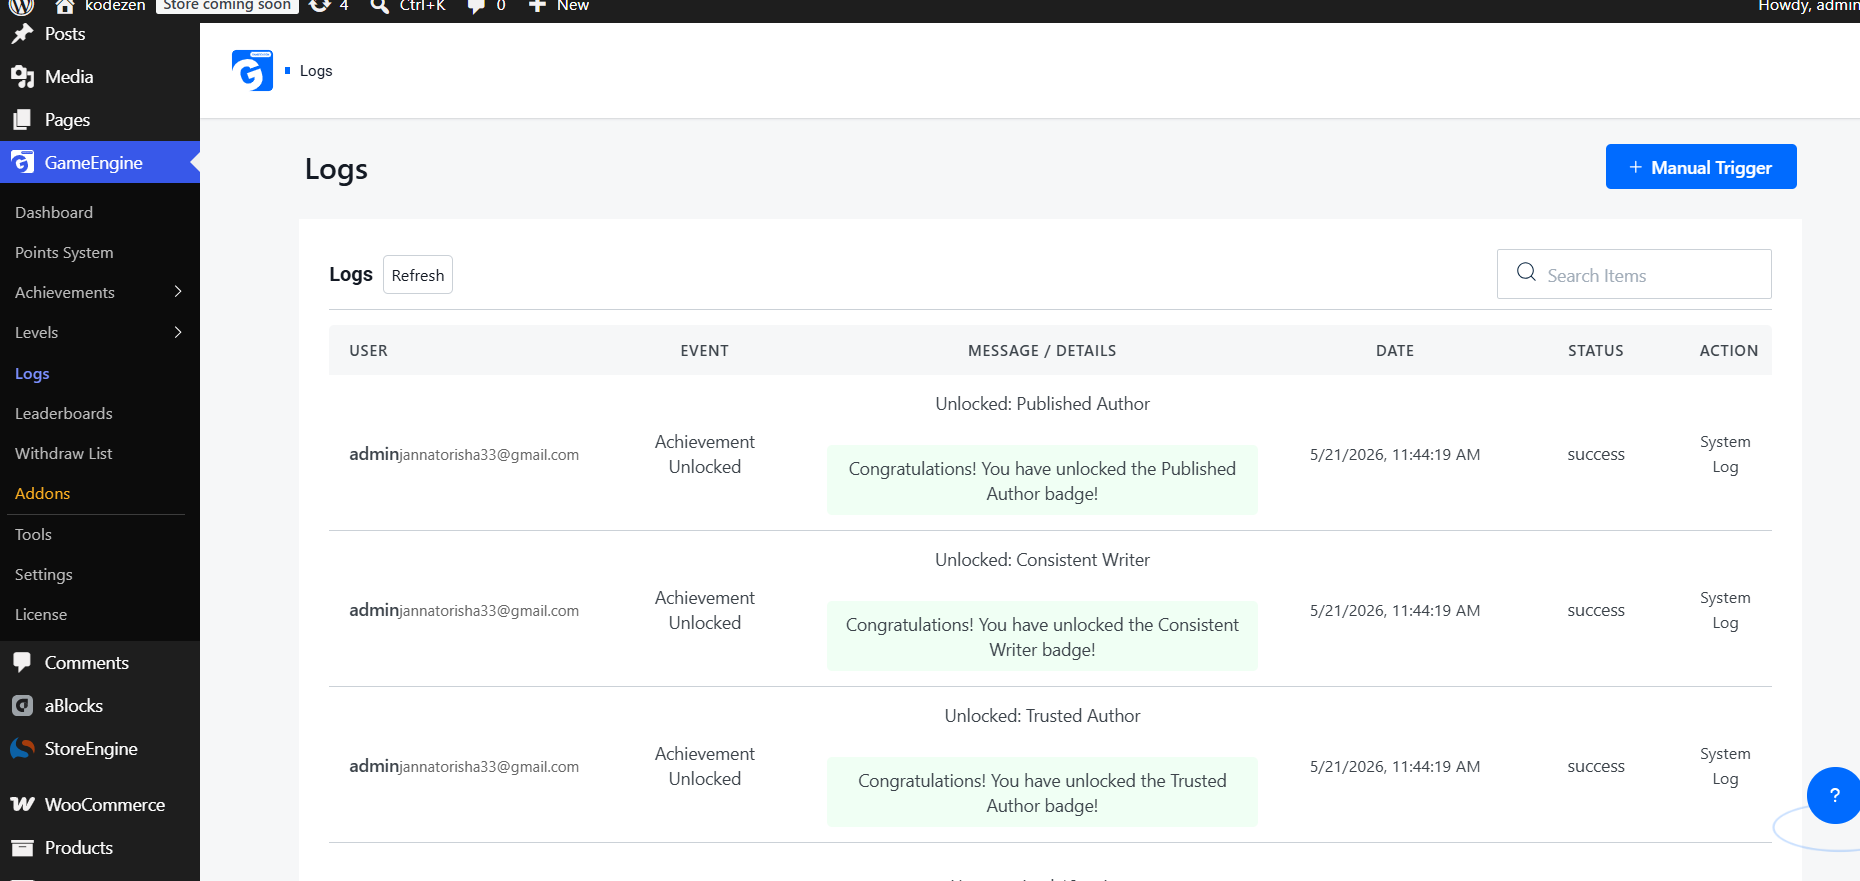This screenshot has width=1860, height=881.
Task: Focus the Search Items field
Action: tap(1634, 274)
